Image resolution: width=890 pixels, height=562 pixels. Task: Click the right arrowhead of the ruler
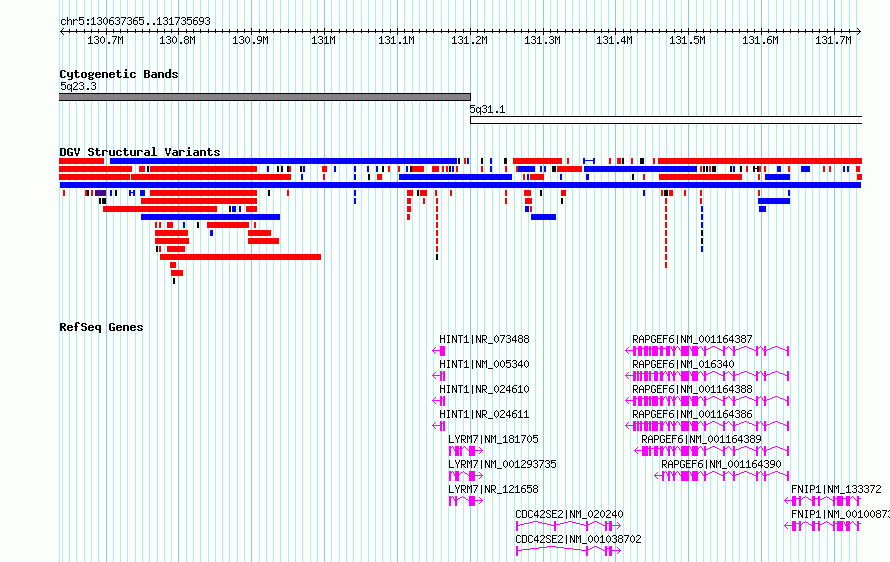click(859, 32)
